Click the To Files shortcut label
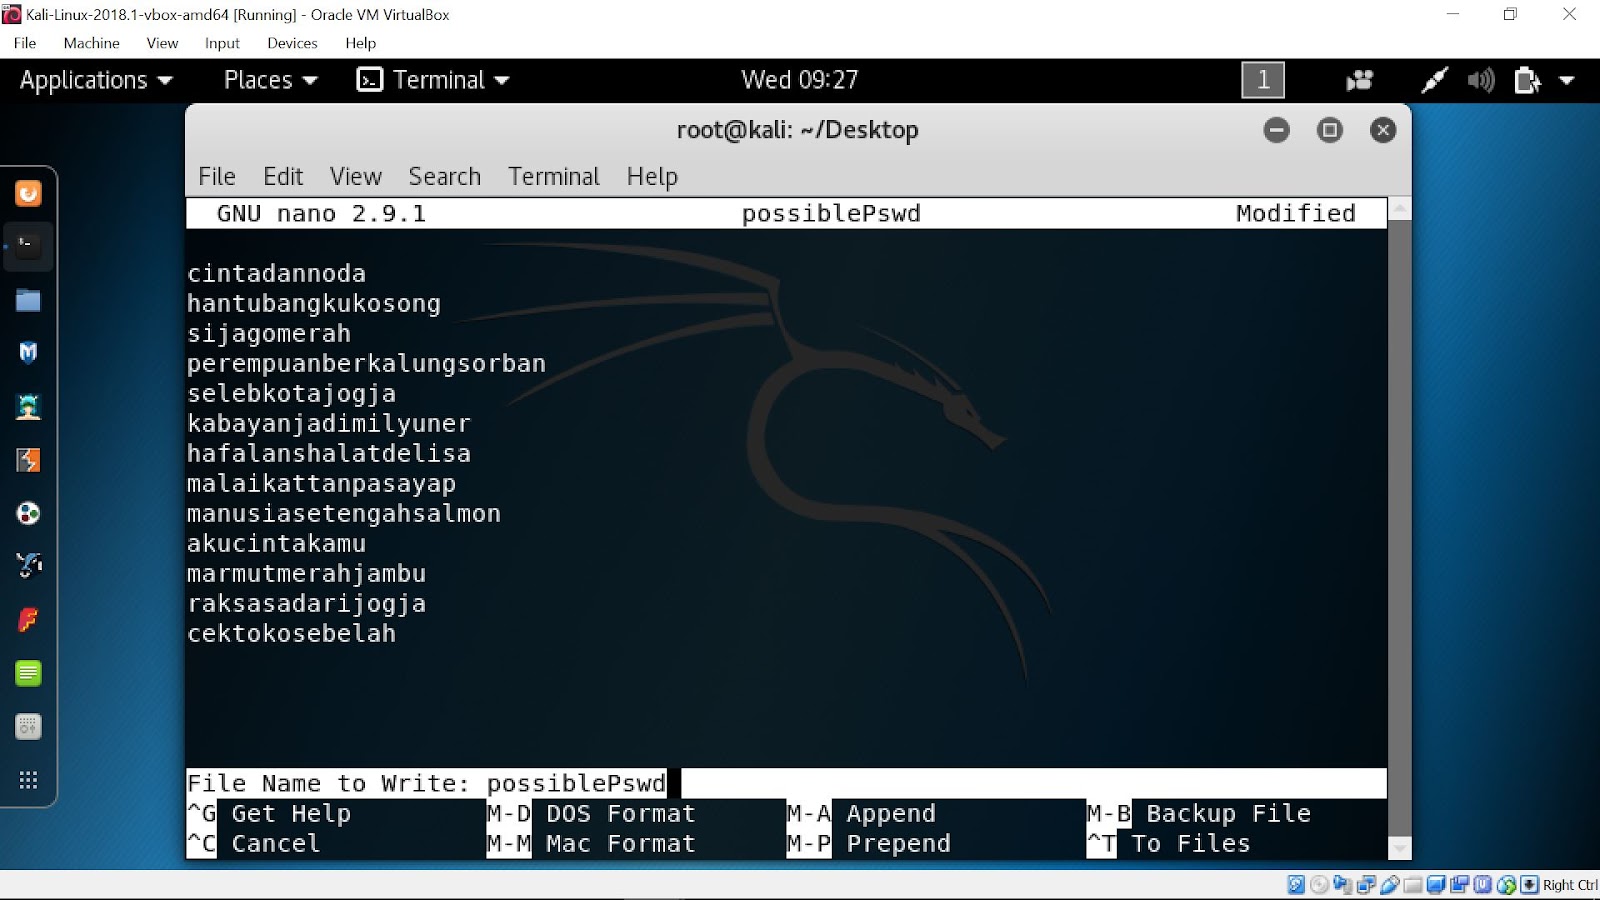The width and height of the screenshot is (1600, 900). 1191,844
